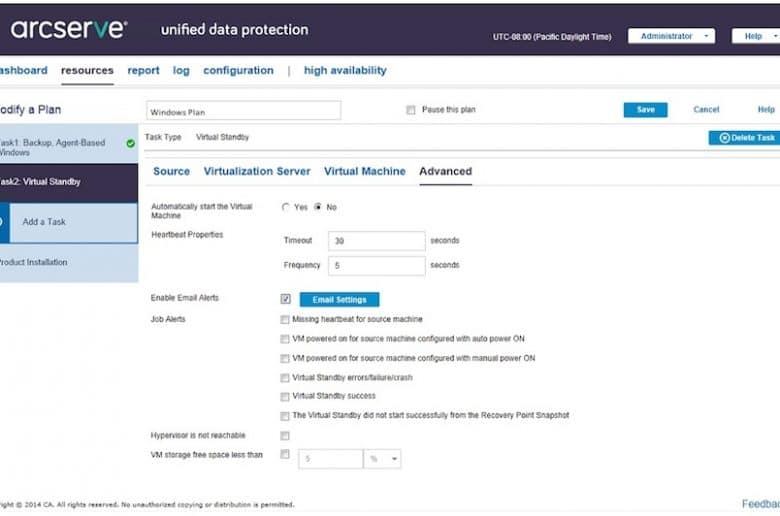Click the Save button

(x=645, y=109)
